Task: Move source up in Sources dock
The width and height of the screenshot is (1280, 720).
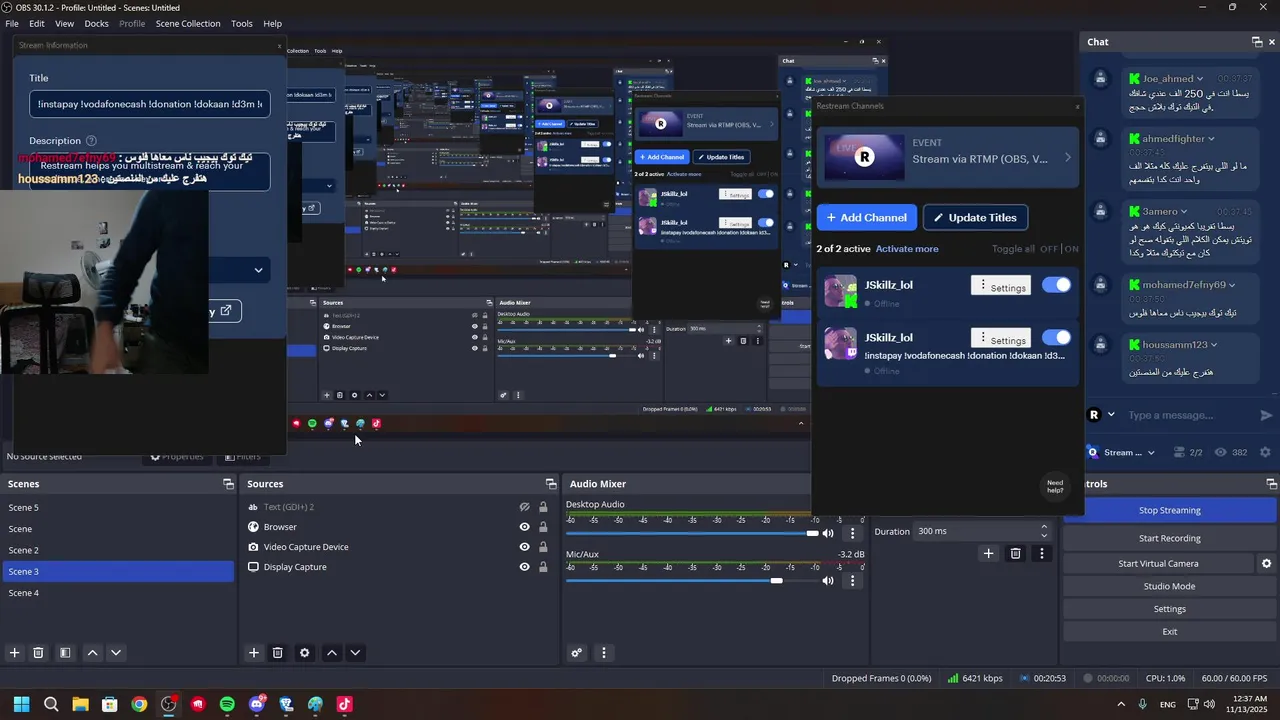Action: (x=332, y=653)
